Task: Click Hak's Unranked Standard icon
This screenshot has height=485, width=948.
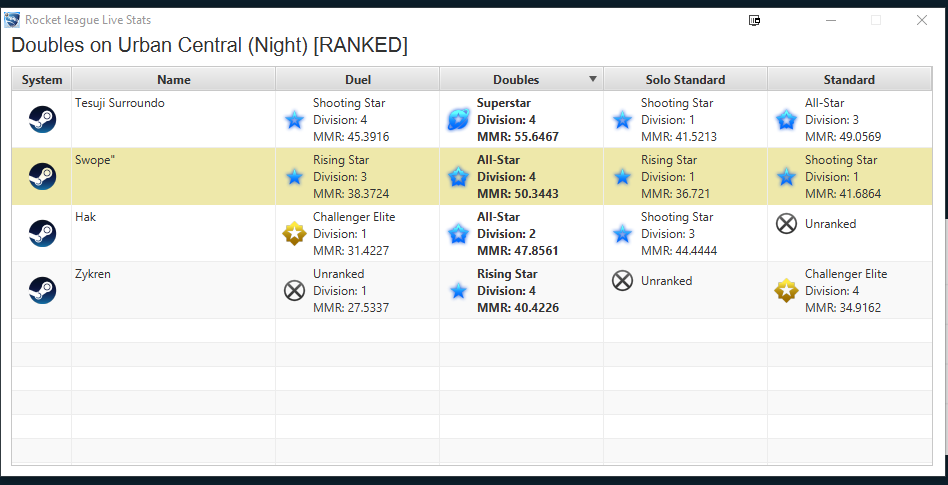Action: coord(786,224)
